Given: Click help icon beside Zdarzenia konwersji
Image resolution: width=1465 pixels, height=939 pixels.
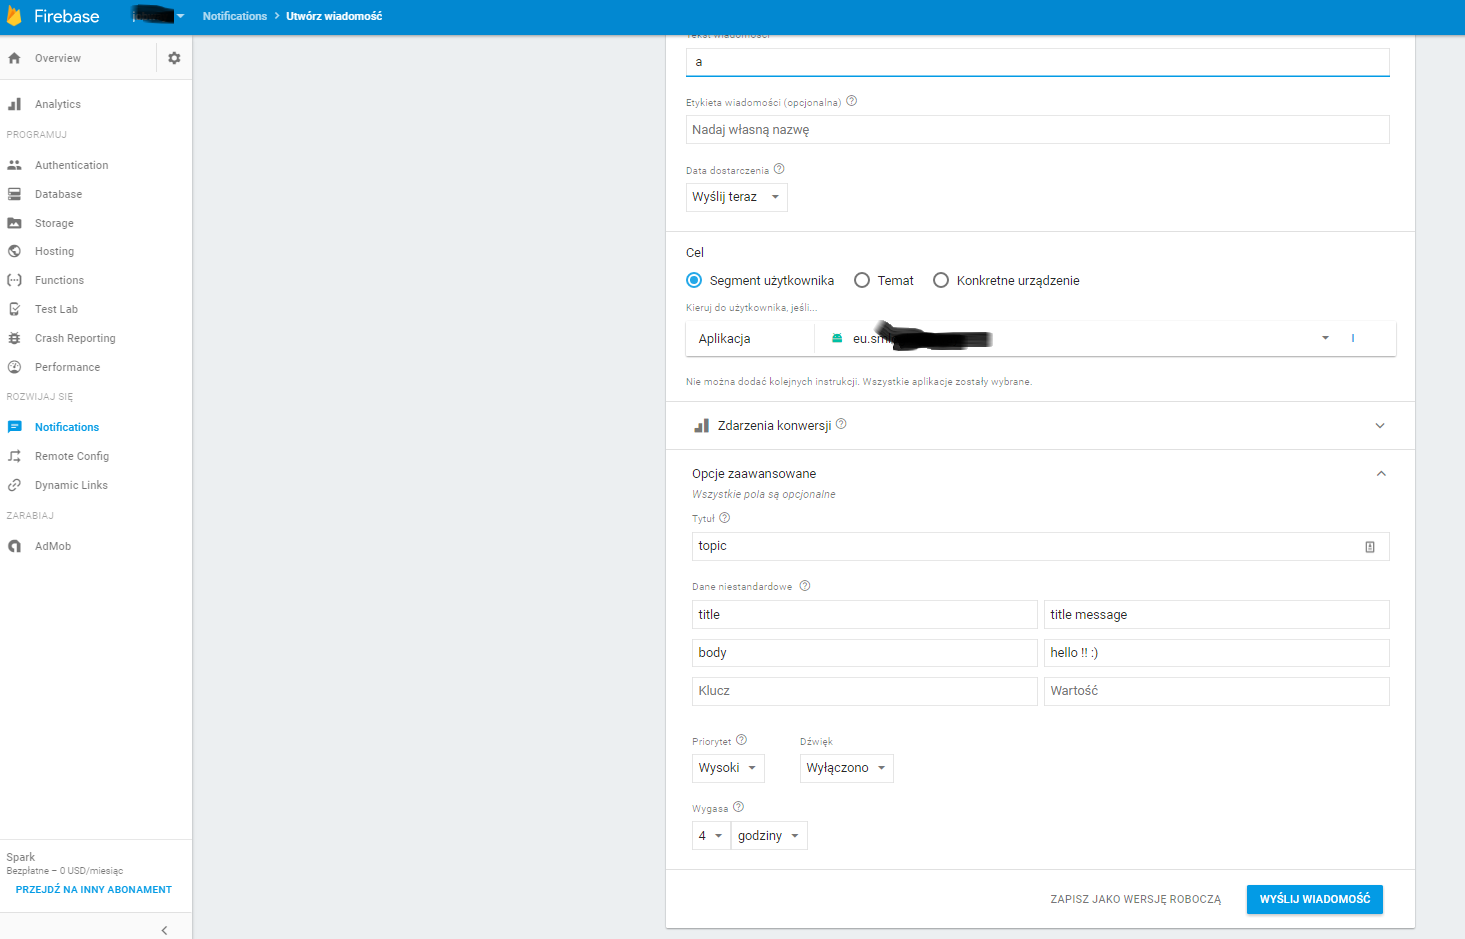Looking at the screenshot, I should tap(841, 424).
